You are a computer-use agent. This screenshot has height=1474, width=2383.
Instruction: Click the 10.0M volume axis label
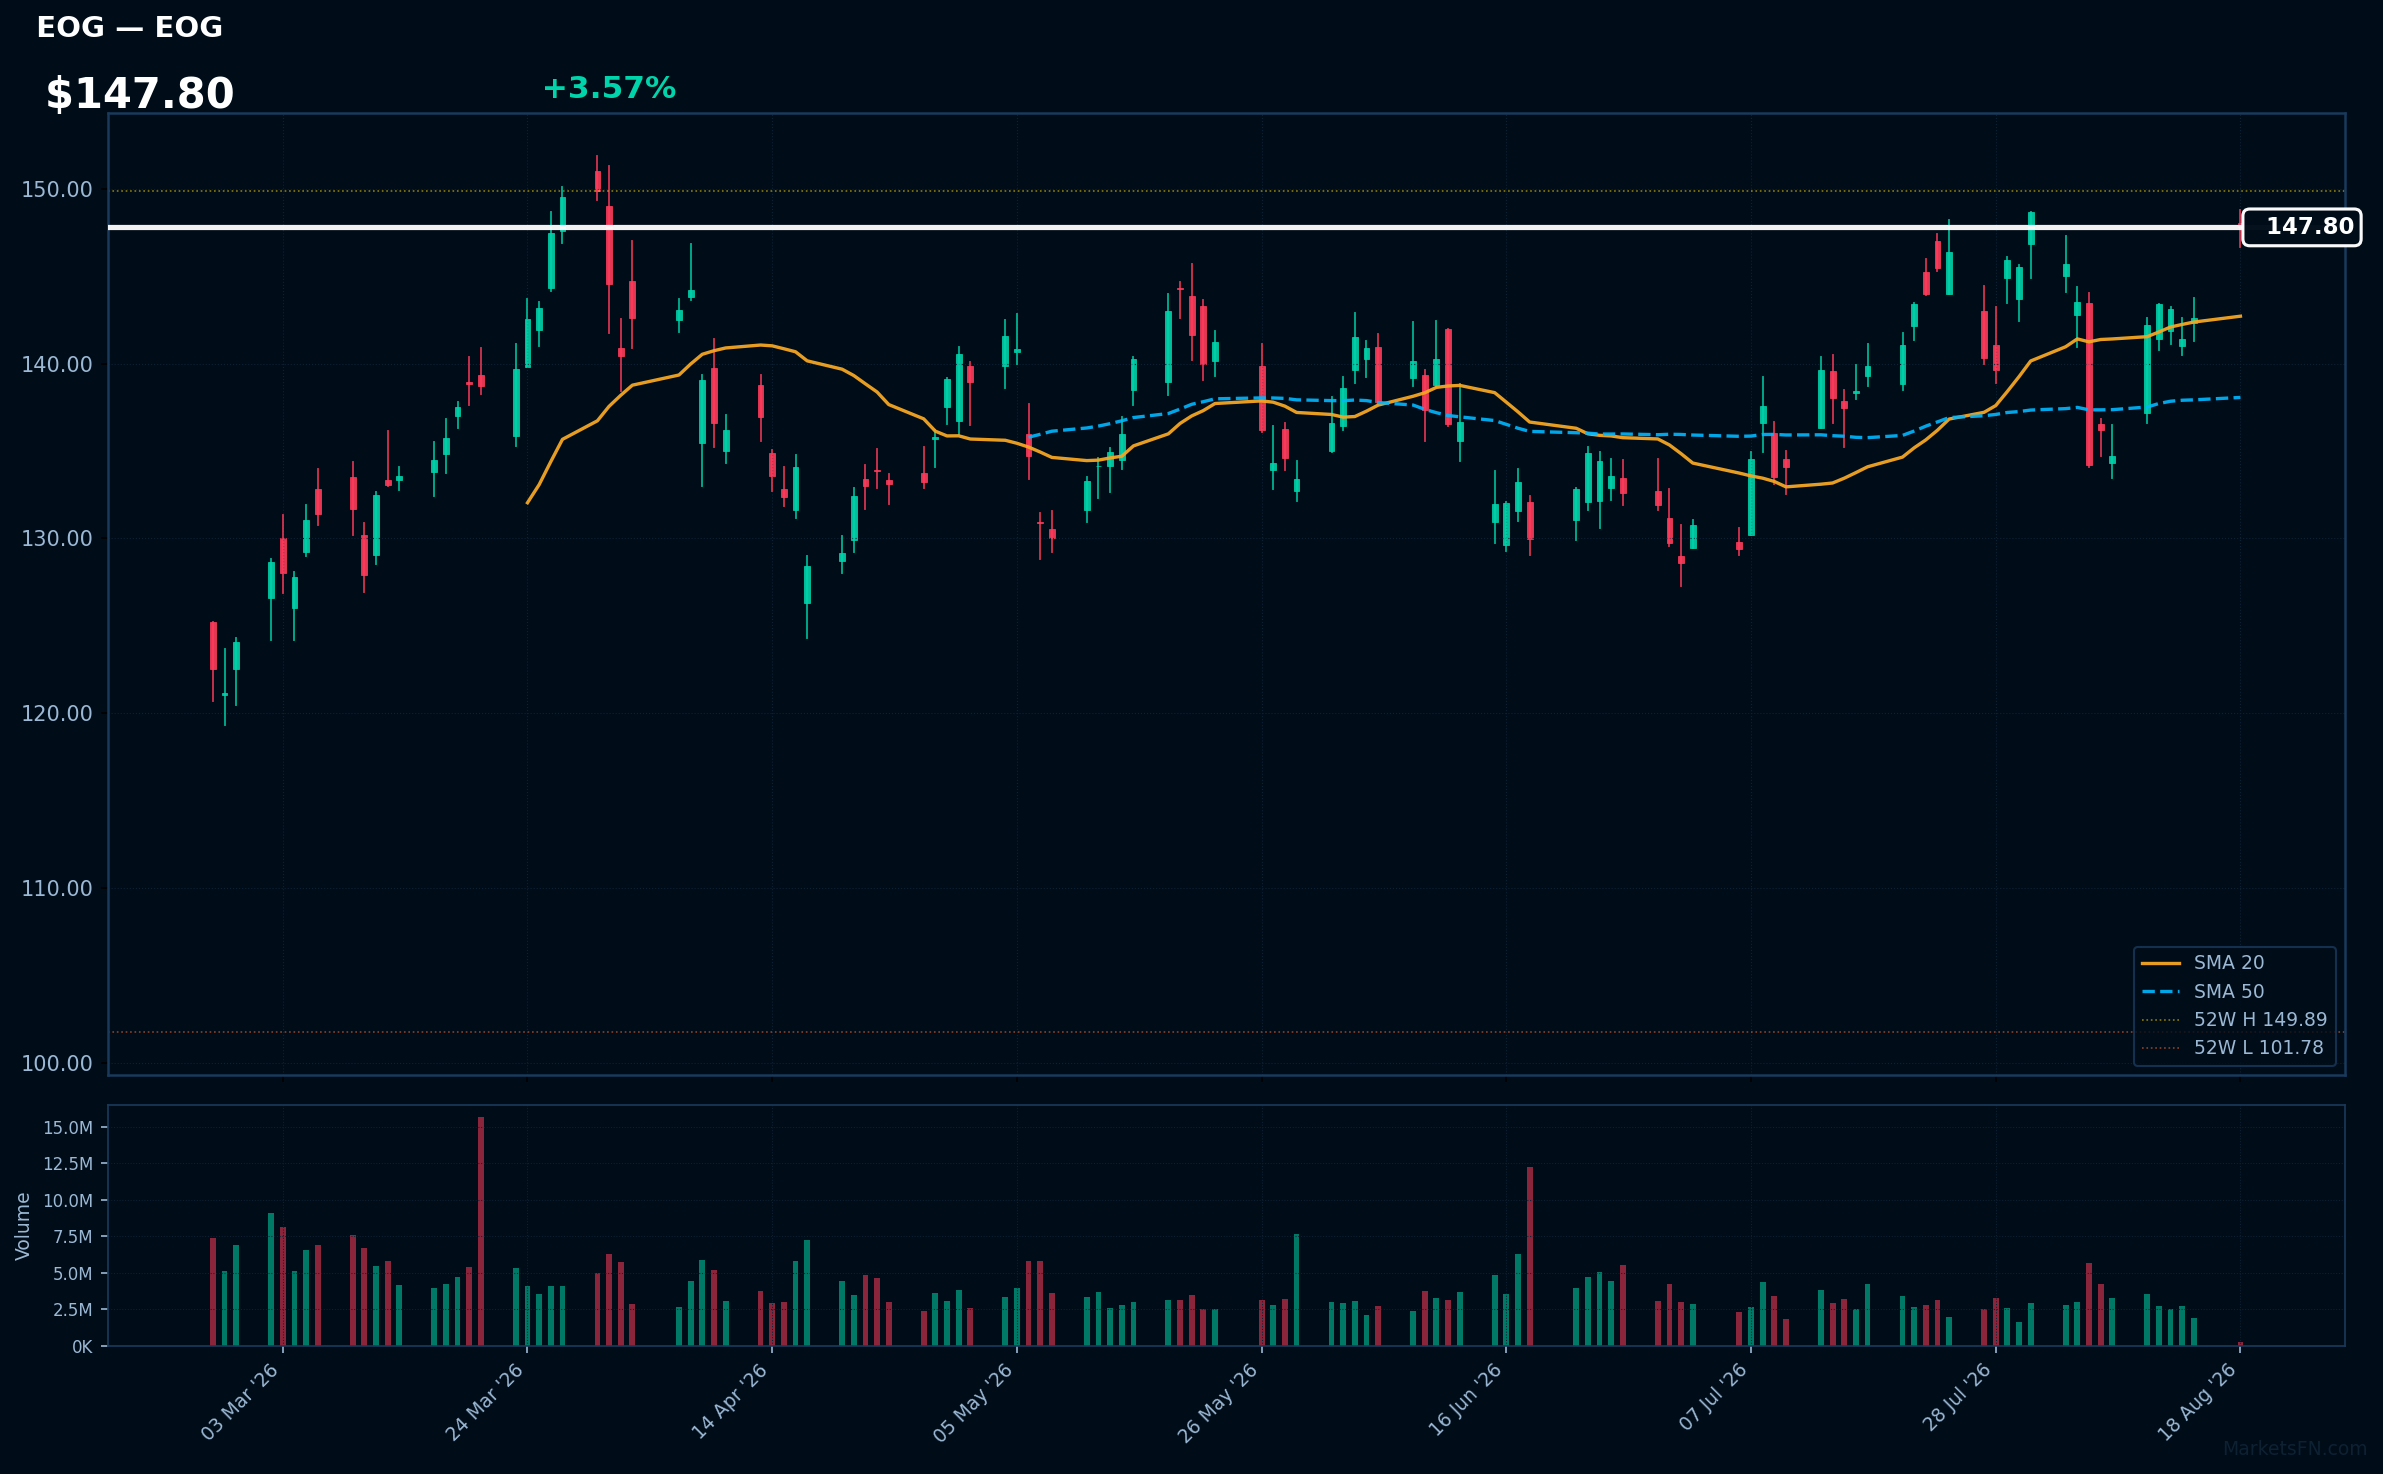[x=68, y=1201]
